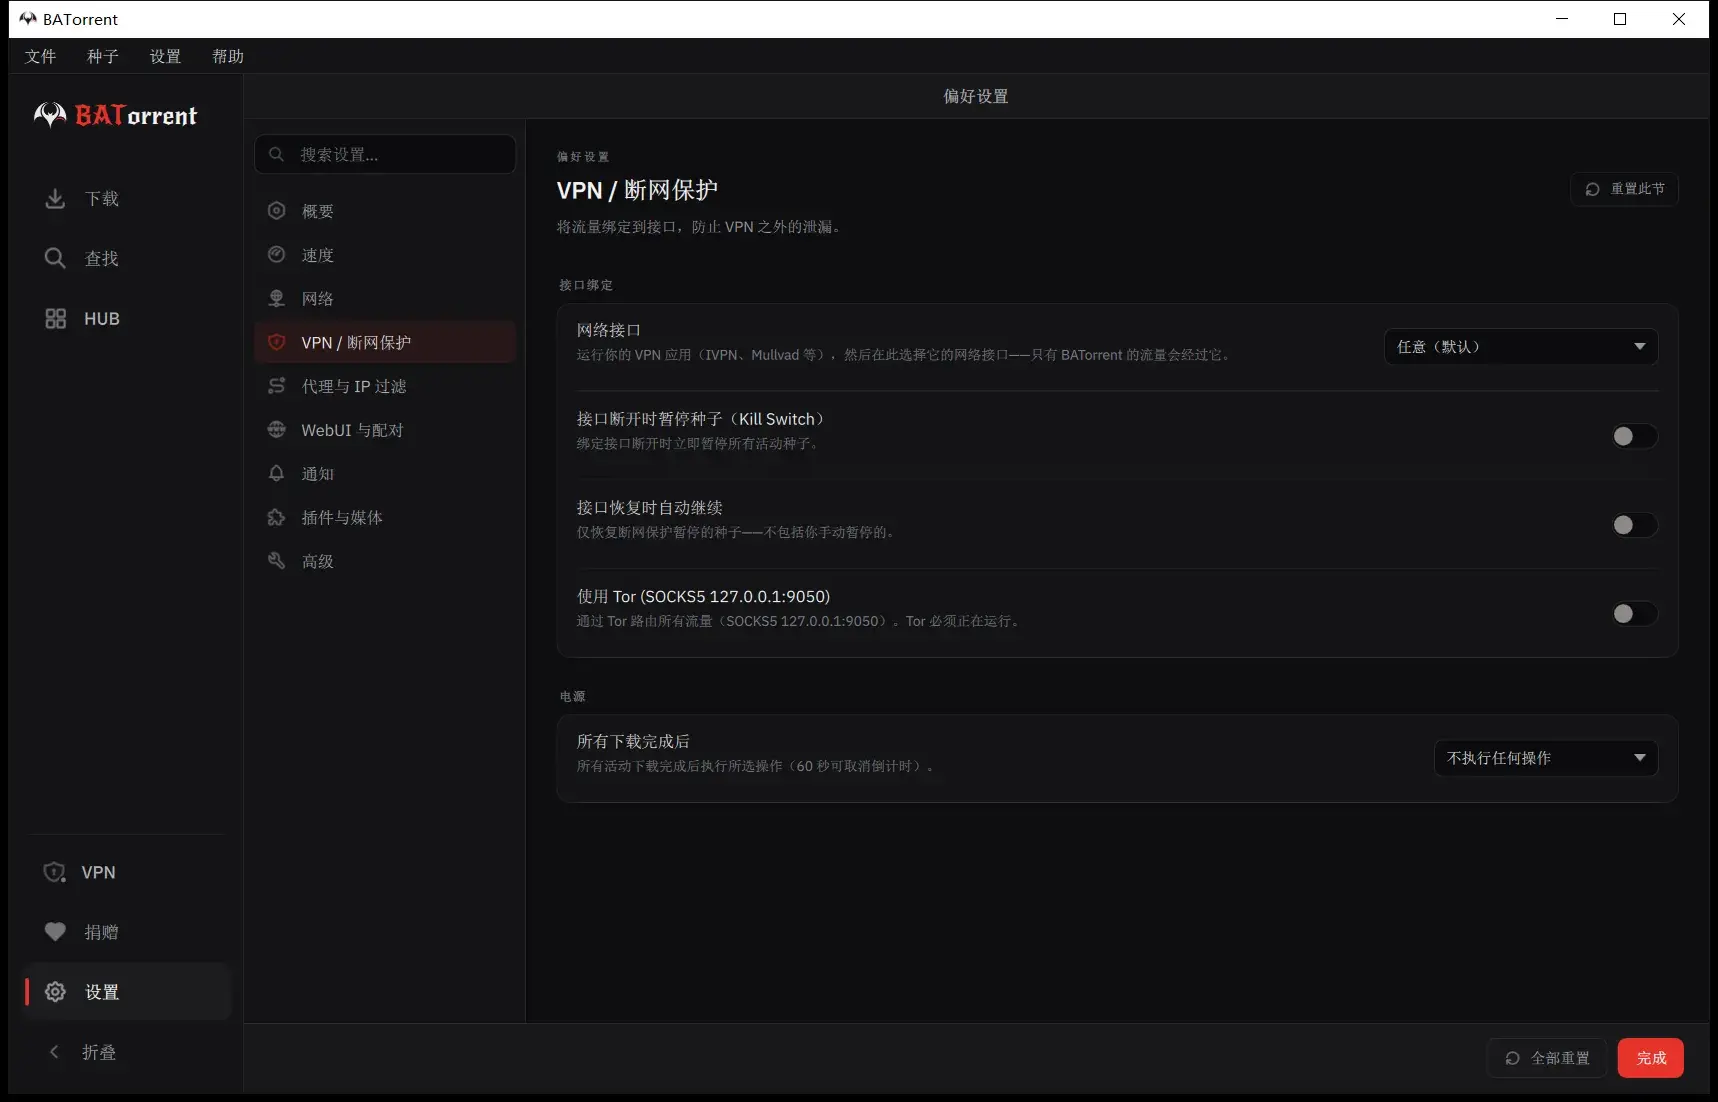Click the search icon in the settings search box

(277, 154)
